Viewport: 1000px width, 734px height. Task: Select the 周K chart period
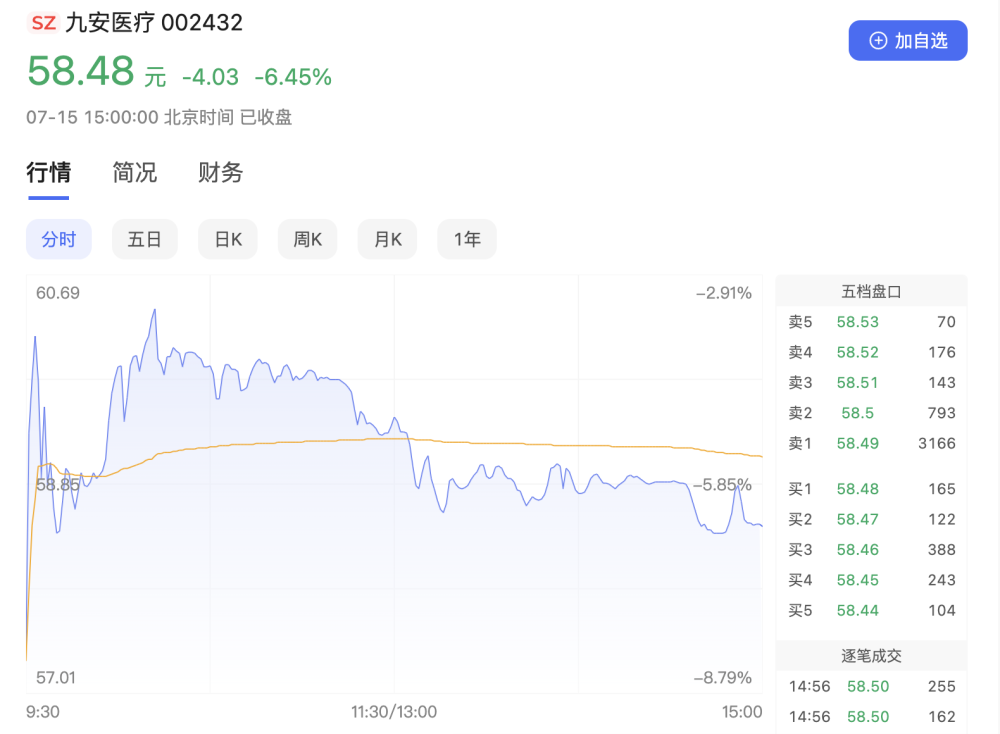click(307, 239)
